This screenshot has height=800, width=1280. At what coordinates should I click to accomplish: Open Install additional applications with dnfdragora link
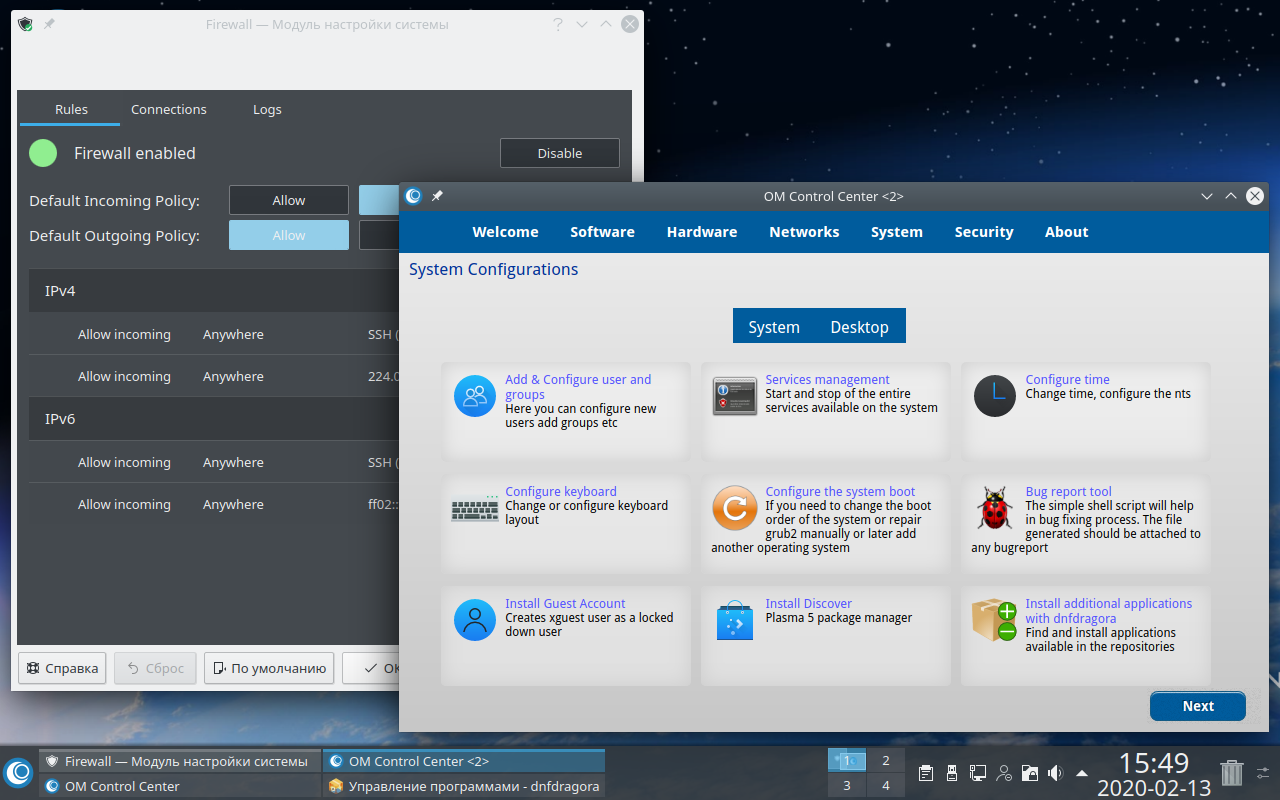pos(1108,611)
